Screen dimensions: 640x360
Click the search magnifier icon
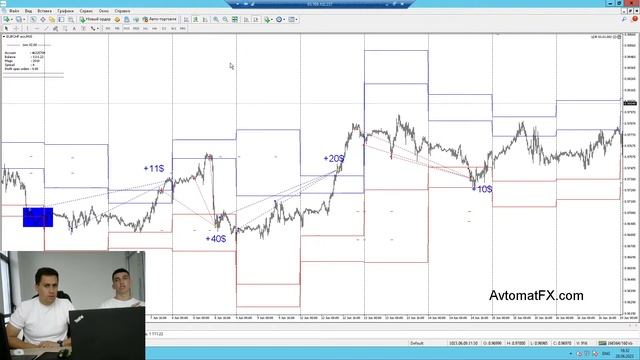point(624,19)
